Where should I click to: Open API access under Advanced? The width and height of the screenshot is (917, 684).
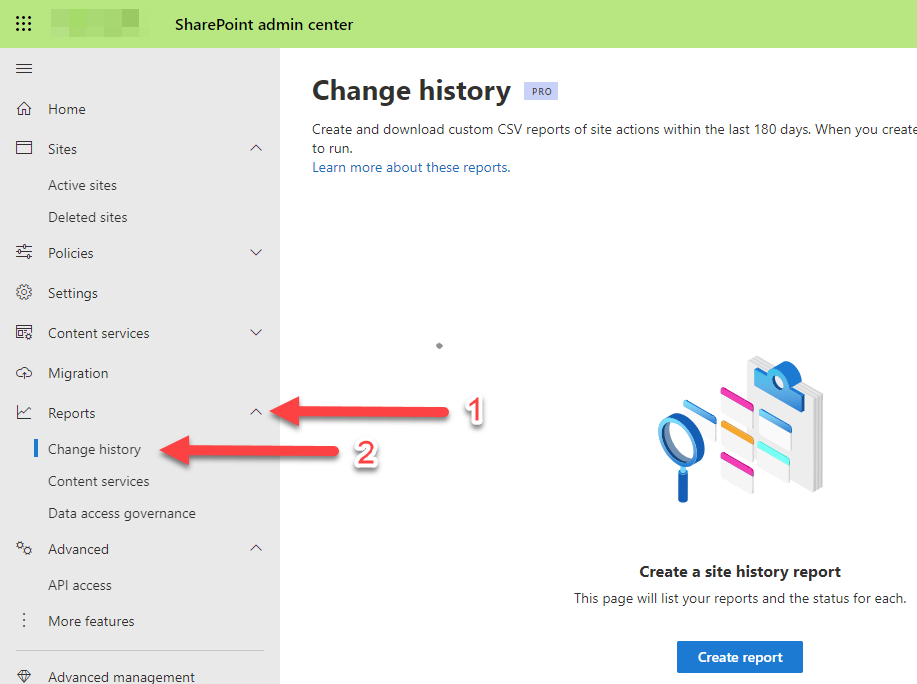[x=80, y=585]
